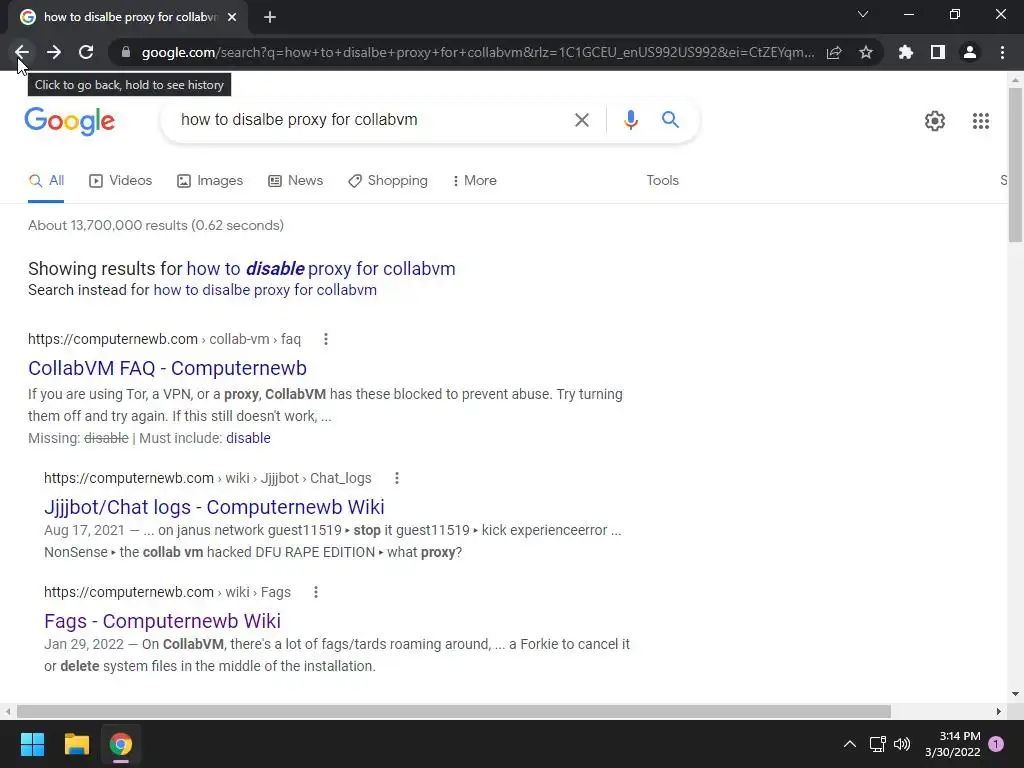Switch to the News tab
Image resolution: width=1024 pixels, height=768 pixels.
[x=295, y=181]
